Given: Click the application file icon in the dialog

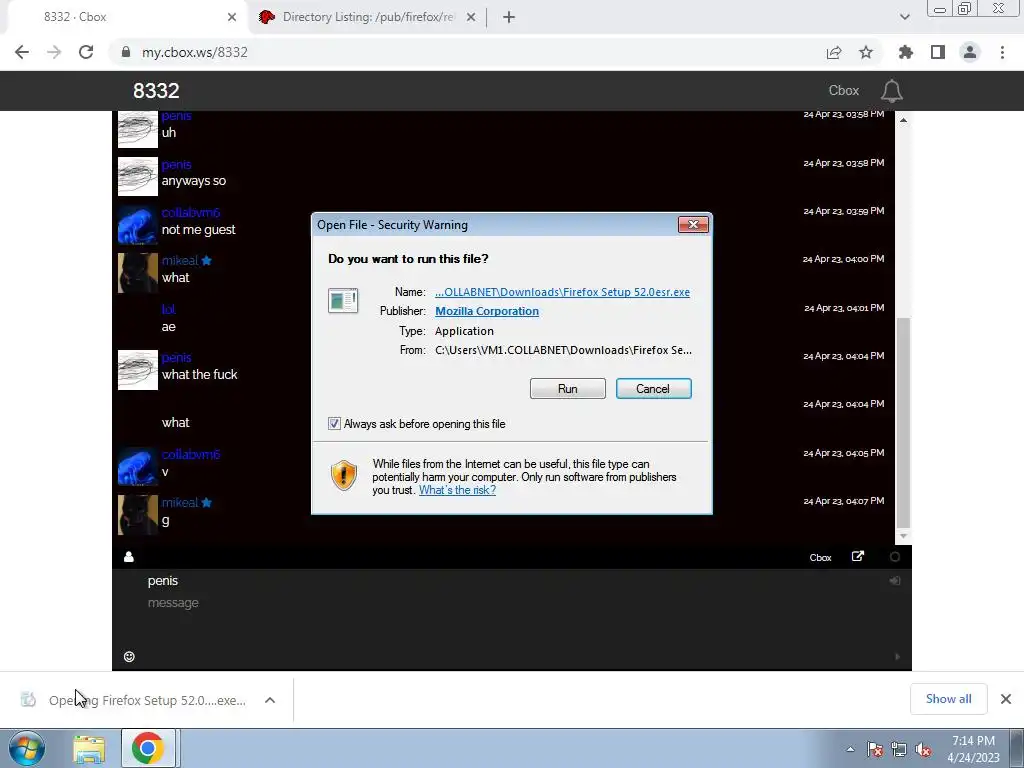Looking at the screenshot, I should click(x=343, y=301).
